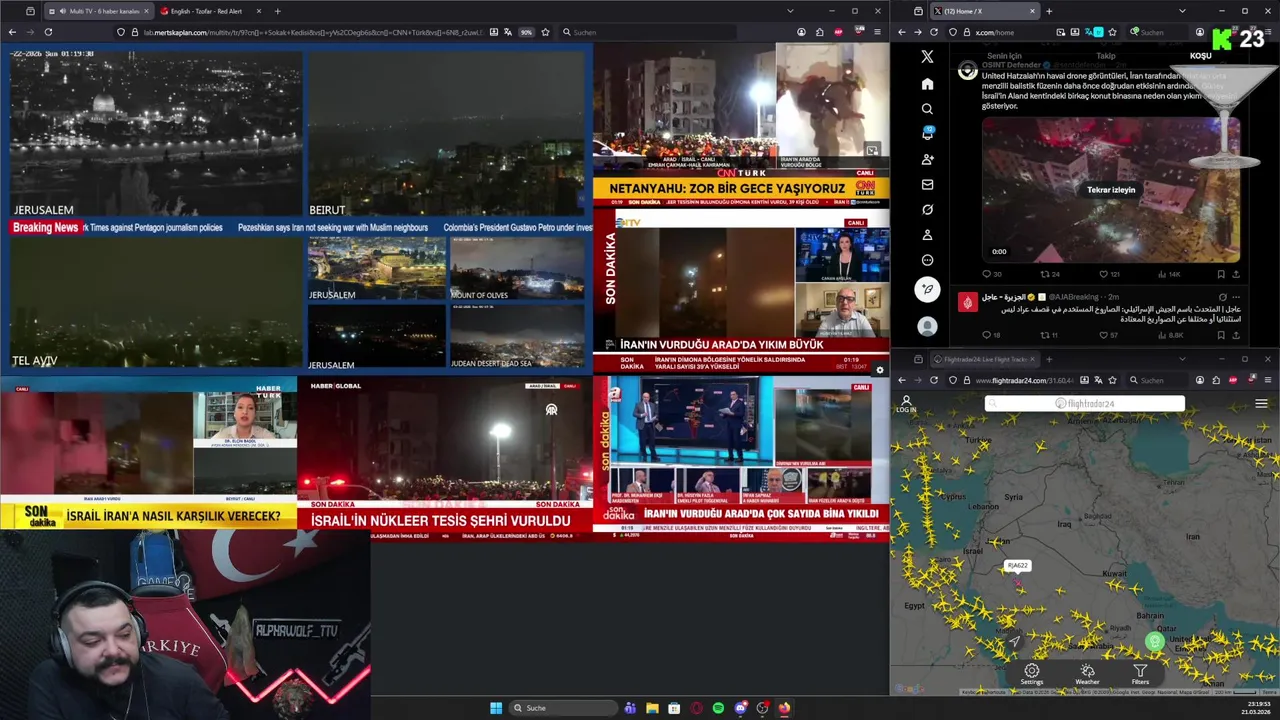The height and width of the screenshot is (720, 1280).
Task: Click 90% zoom indicator in address bar
Action: (526, 32)
